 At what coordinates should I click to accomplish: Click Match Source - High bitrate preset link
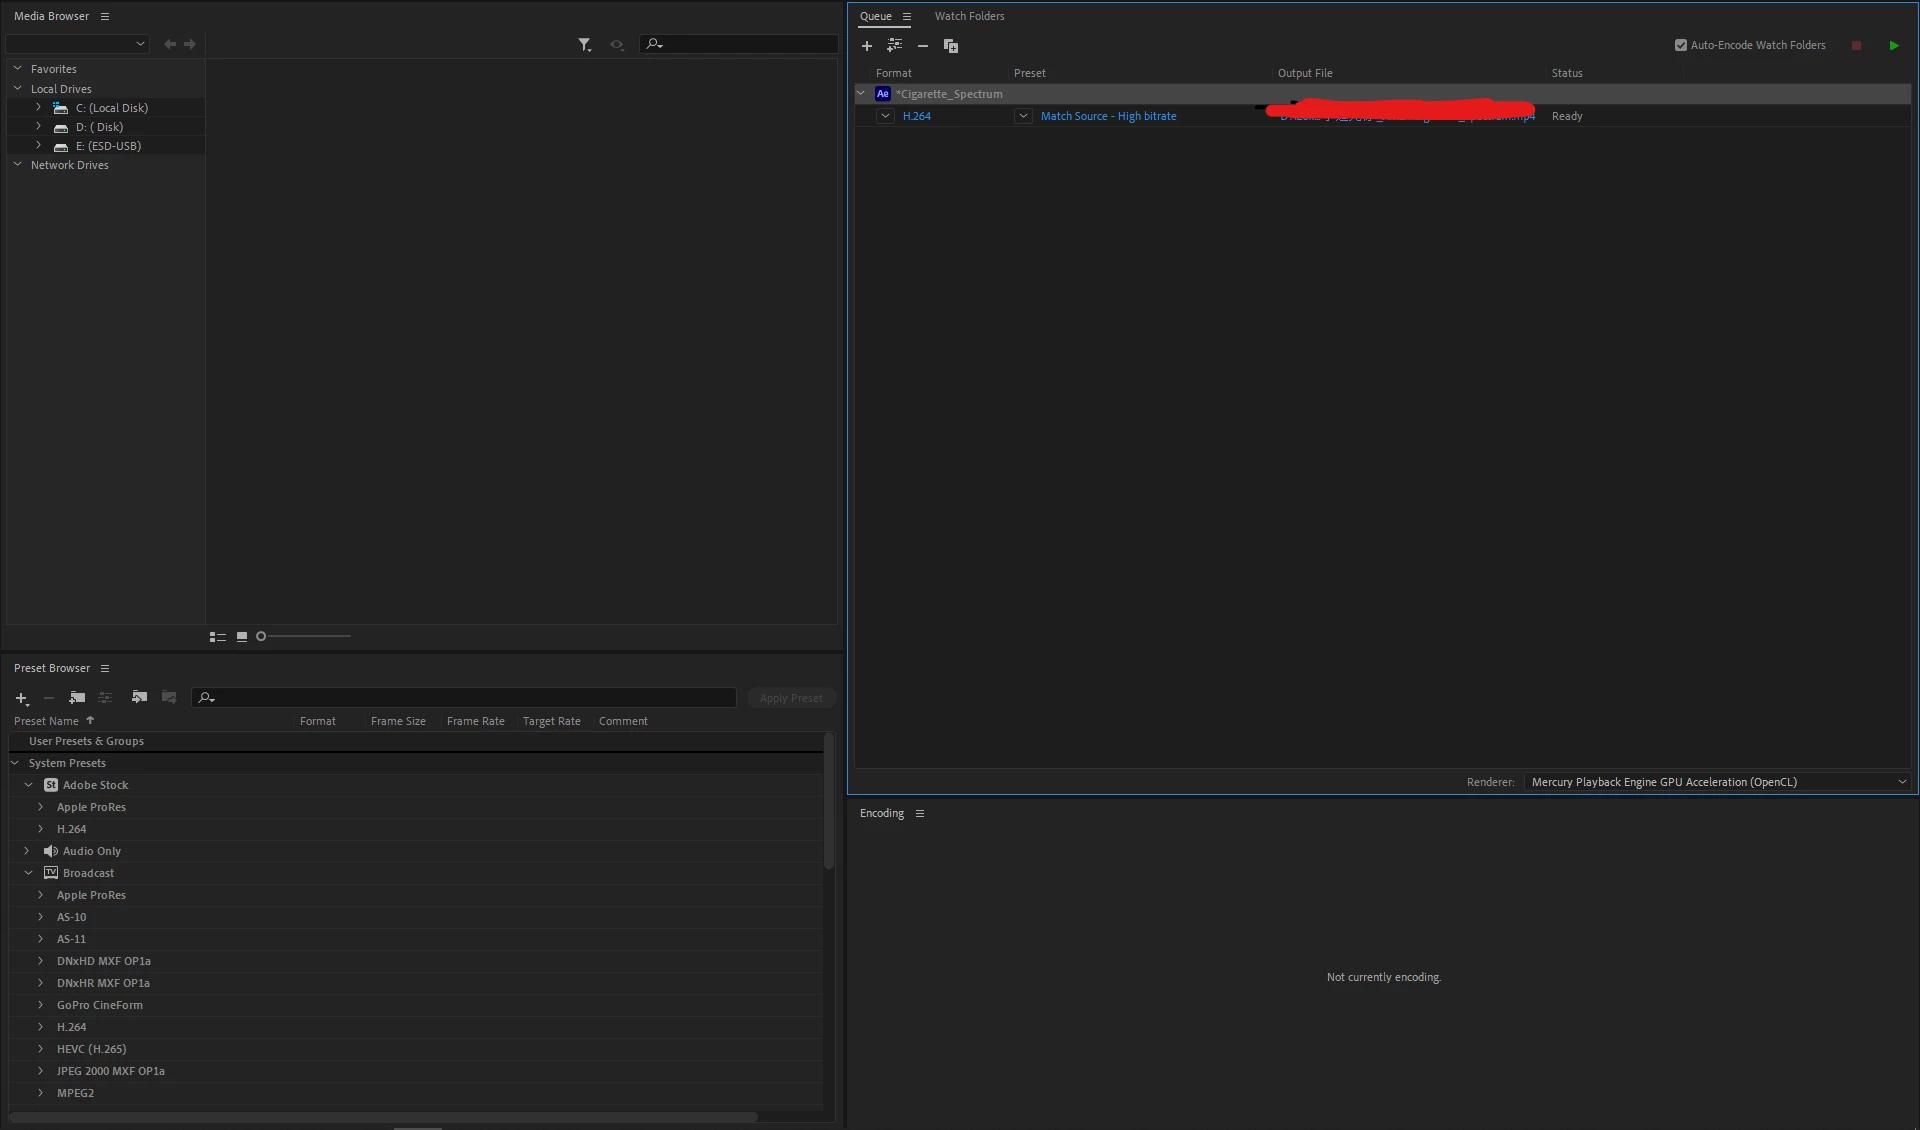1108,116
